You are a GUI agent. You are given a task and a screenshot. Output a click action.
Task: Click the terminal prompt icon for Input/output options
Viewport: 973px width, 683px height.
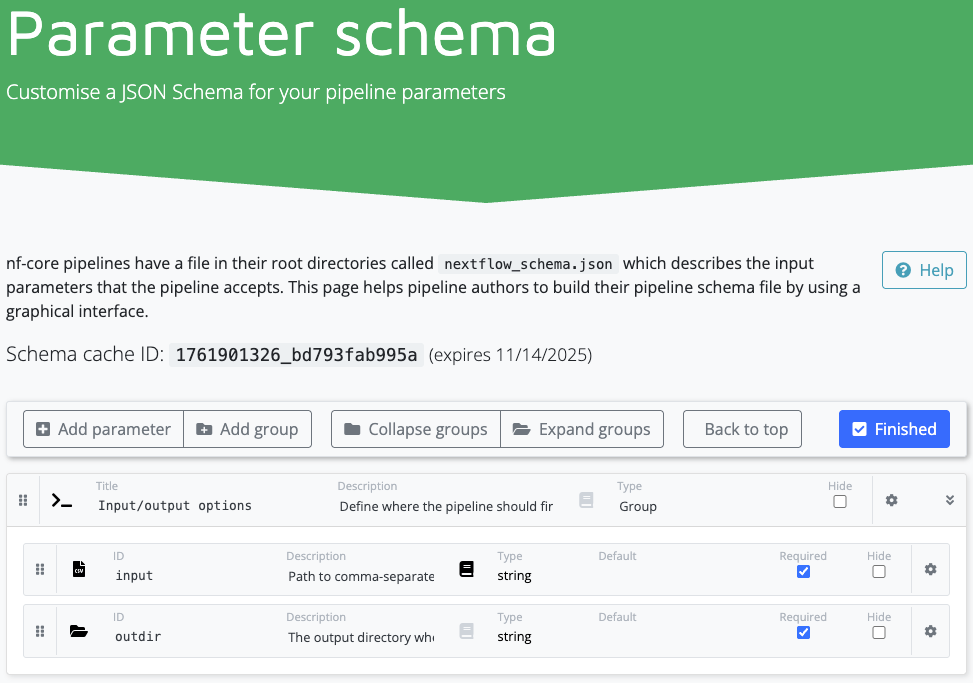(x=61, y=500)
